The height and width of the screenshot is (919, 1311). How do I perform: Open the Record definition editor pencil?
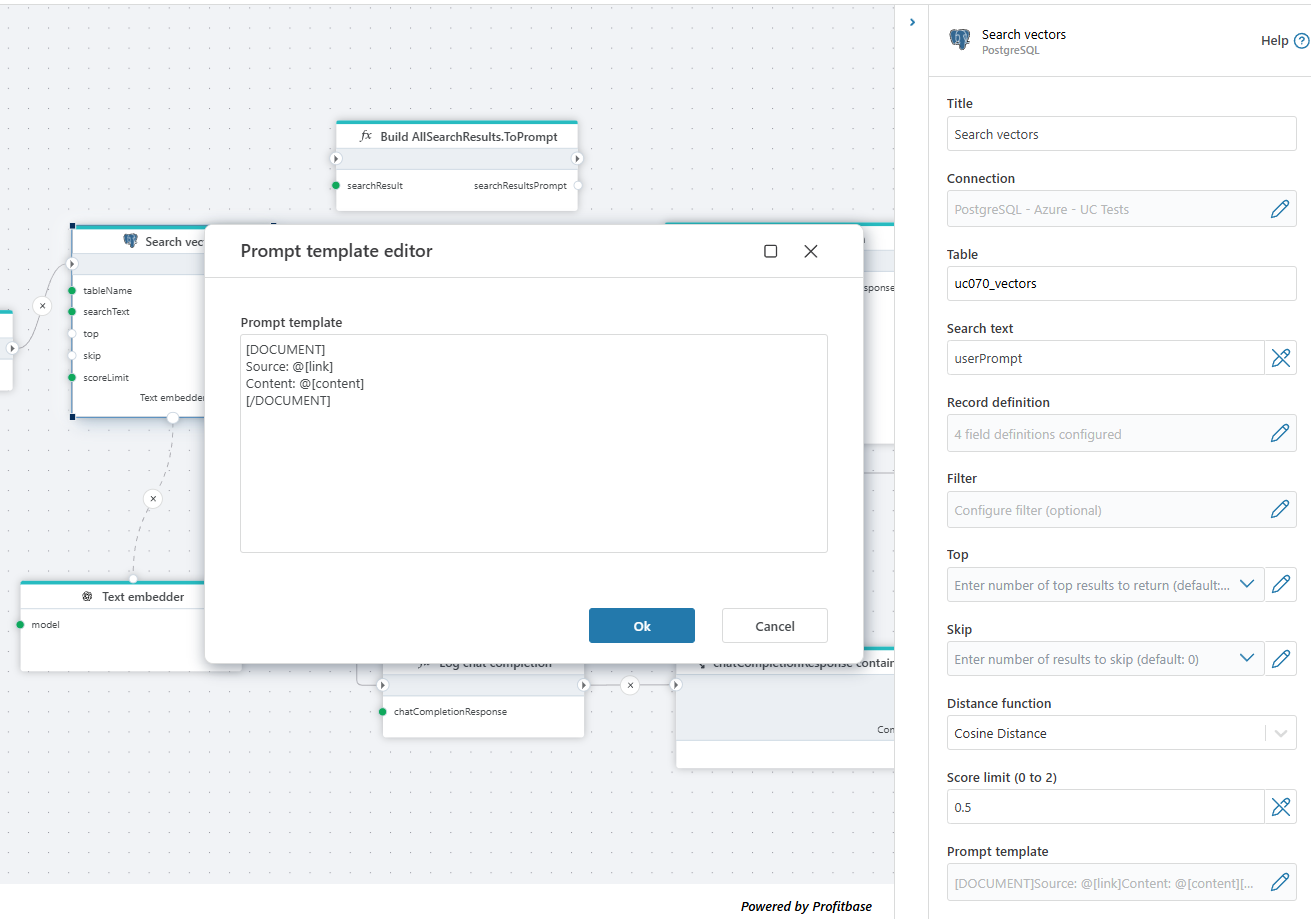click(1279, 433)
